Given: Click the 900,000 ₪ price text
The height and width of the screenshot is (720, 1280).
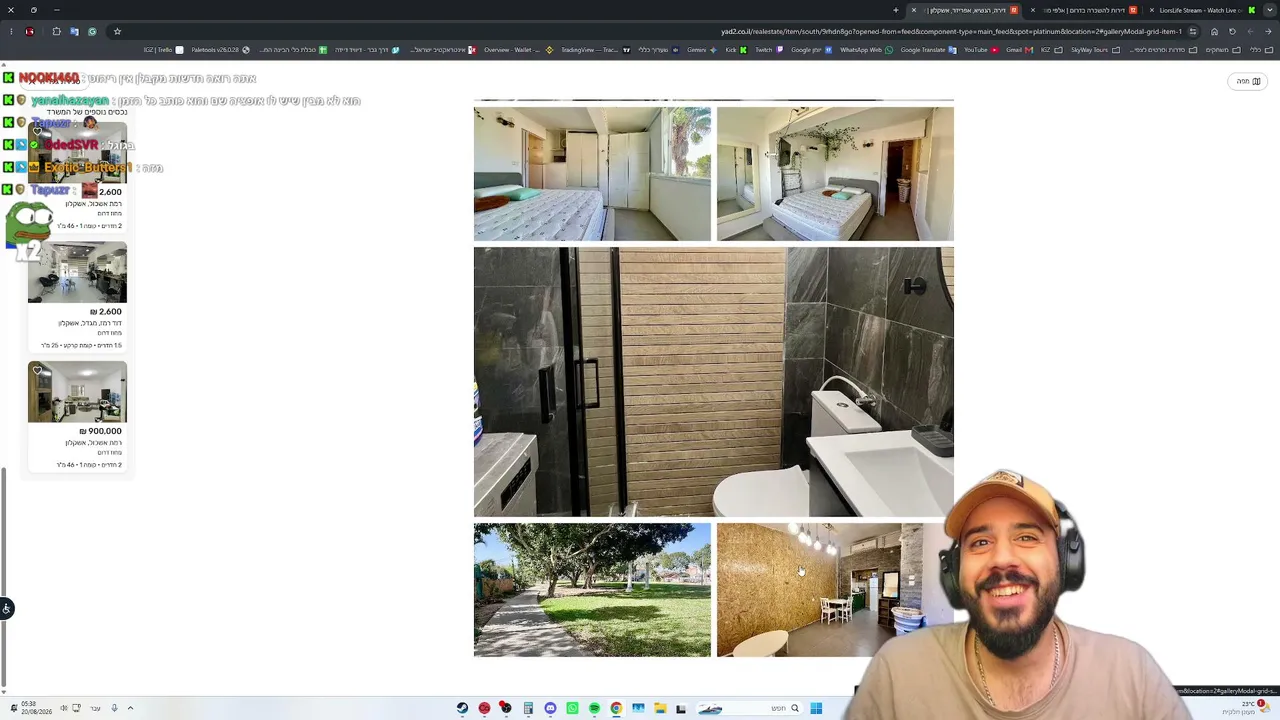Looking at the screenshot, I should [x=100, y=431].
